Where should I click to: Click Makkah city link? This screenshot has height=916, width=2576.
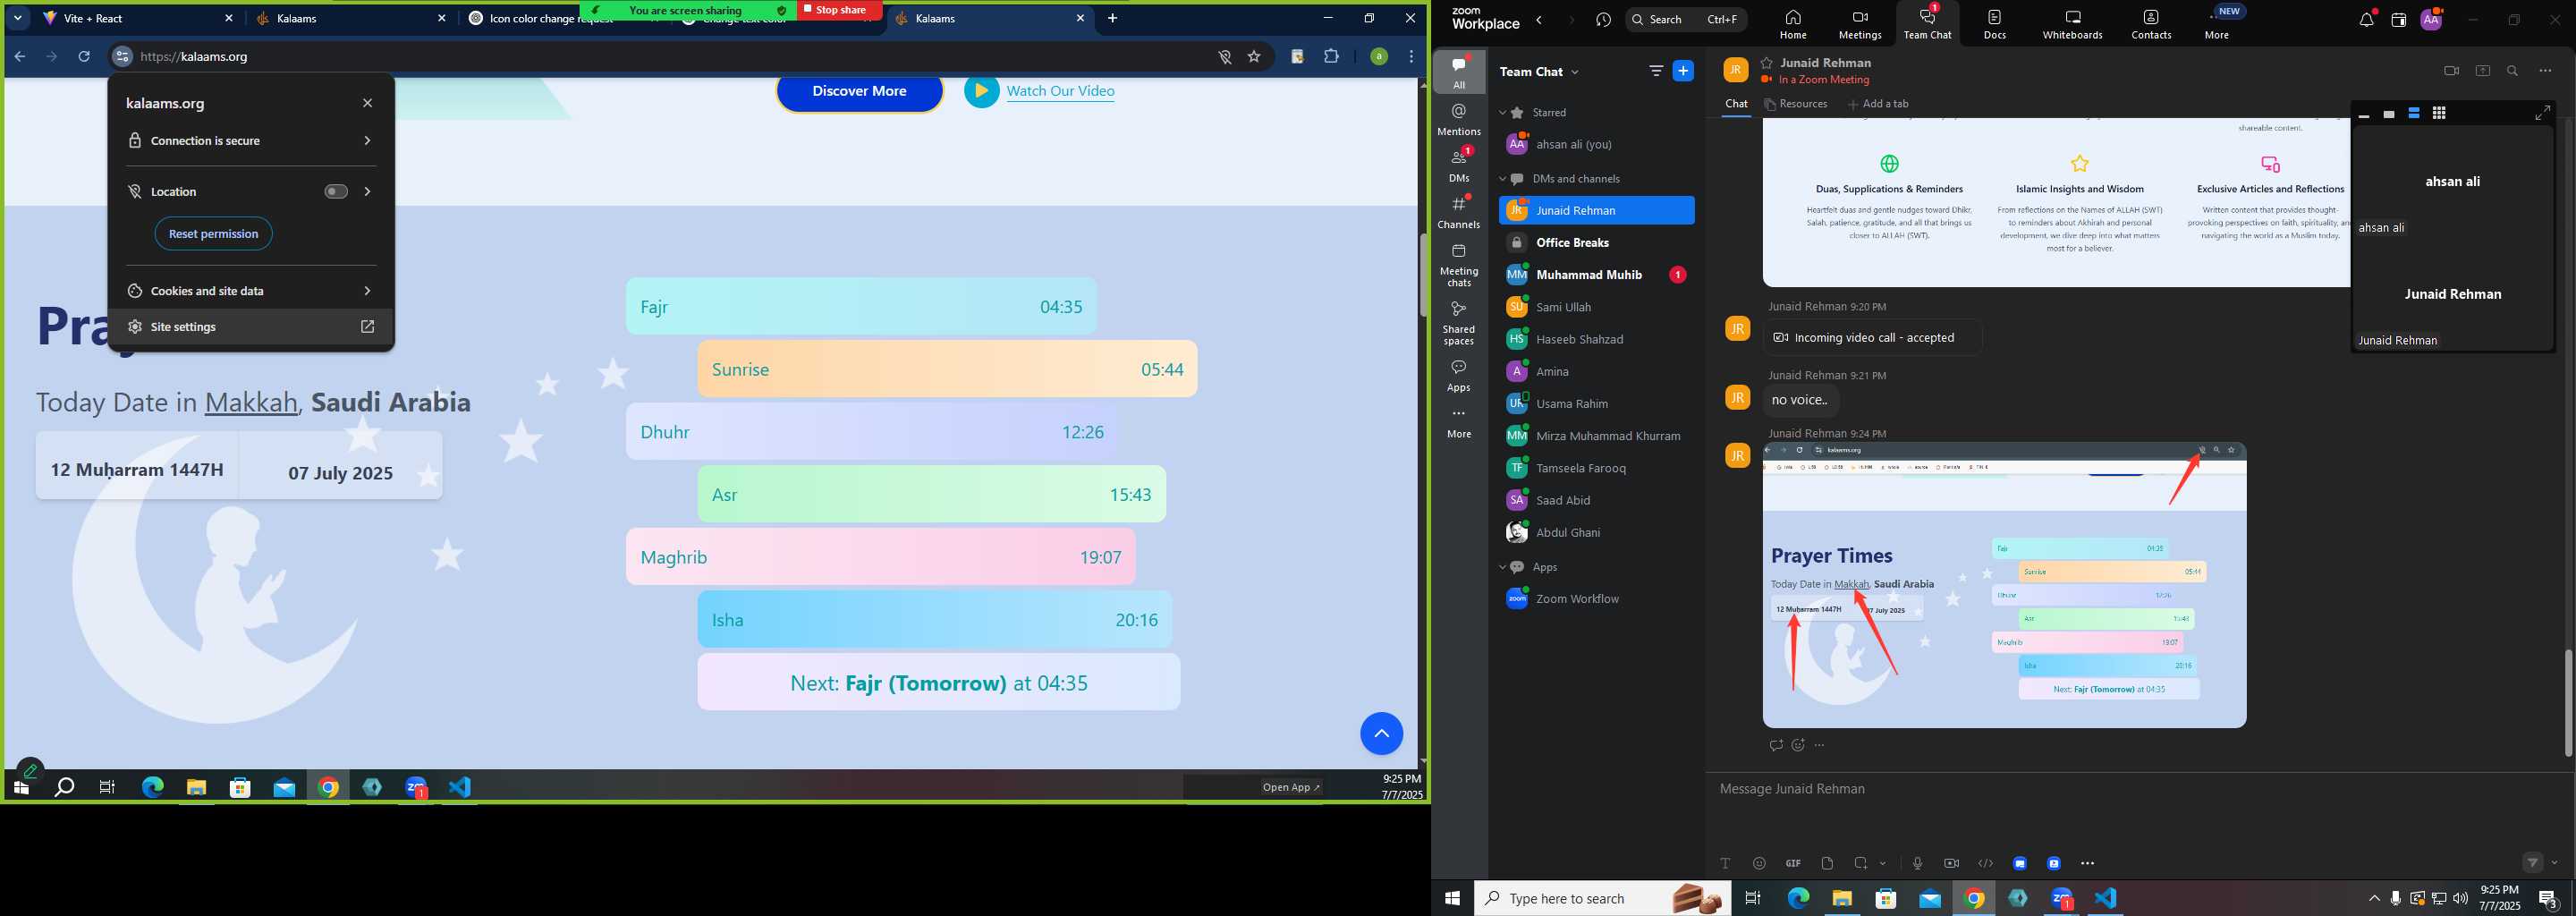coord(251,402)
